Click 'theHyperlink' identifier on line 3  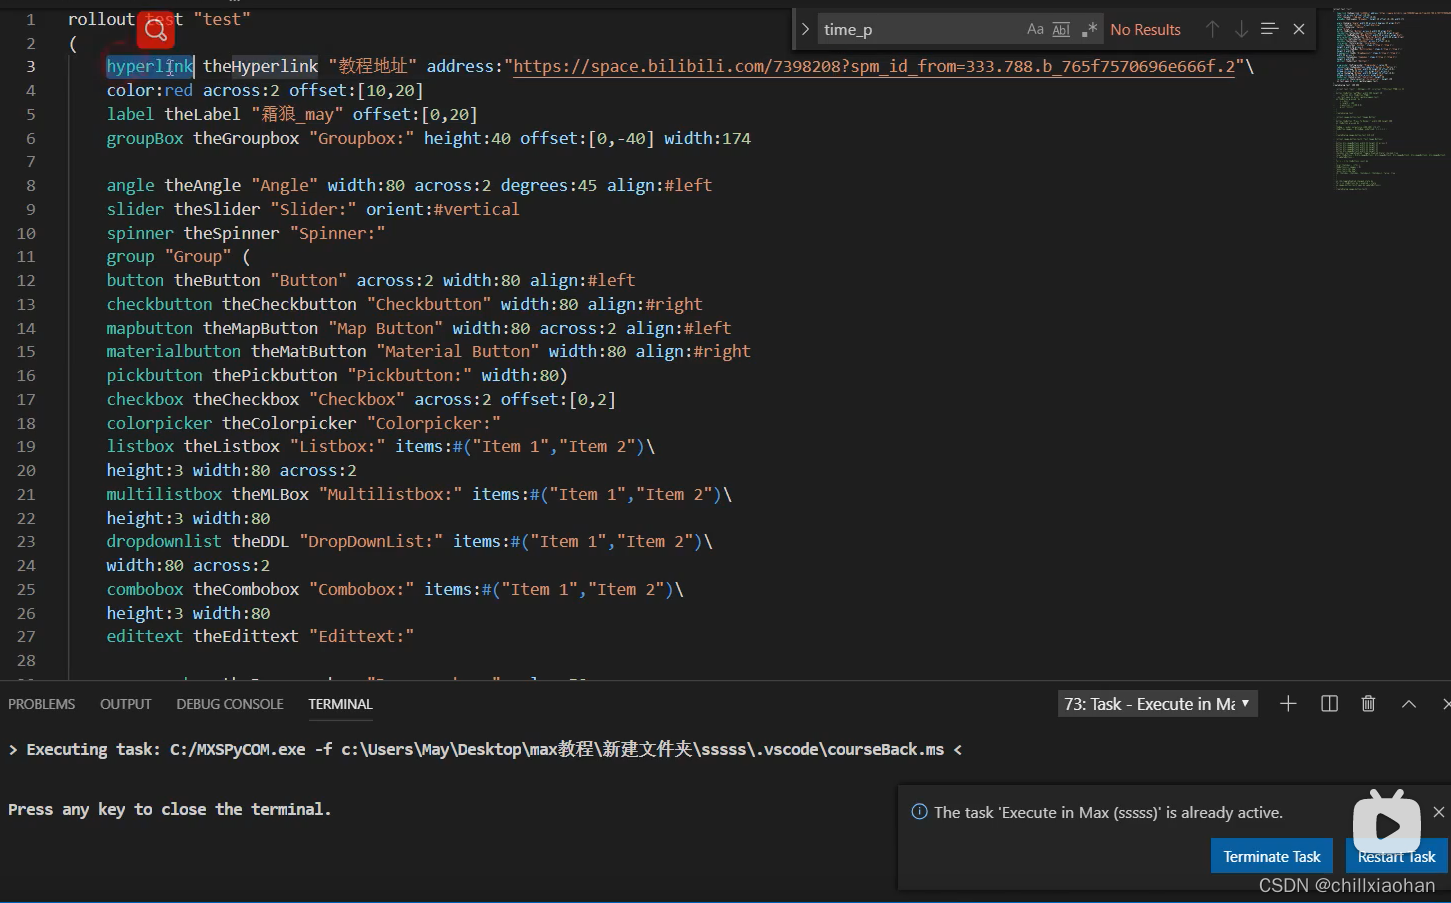[261, 66]
